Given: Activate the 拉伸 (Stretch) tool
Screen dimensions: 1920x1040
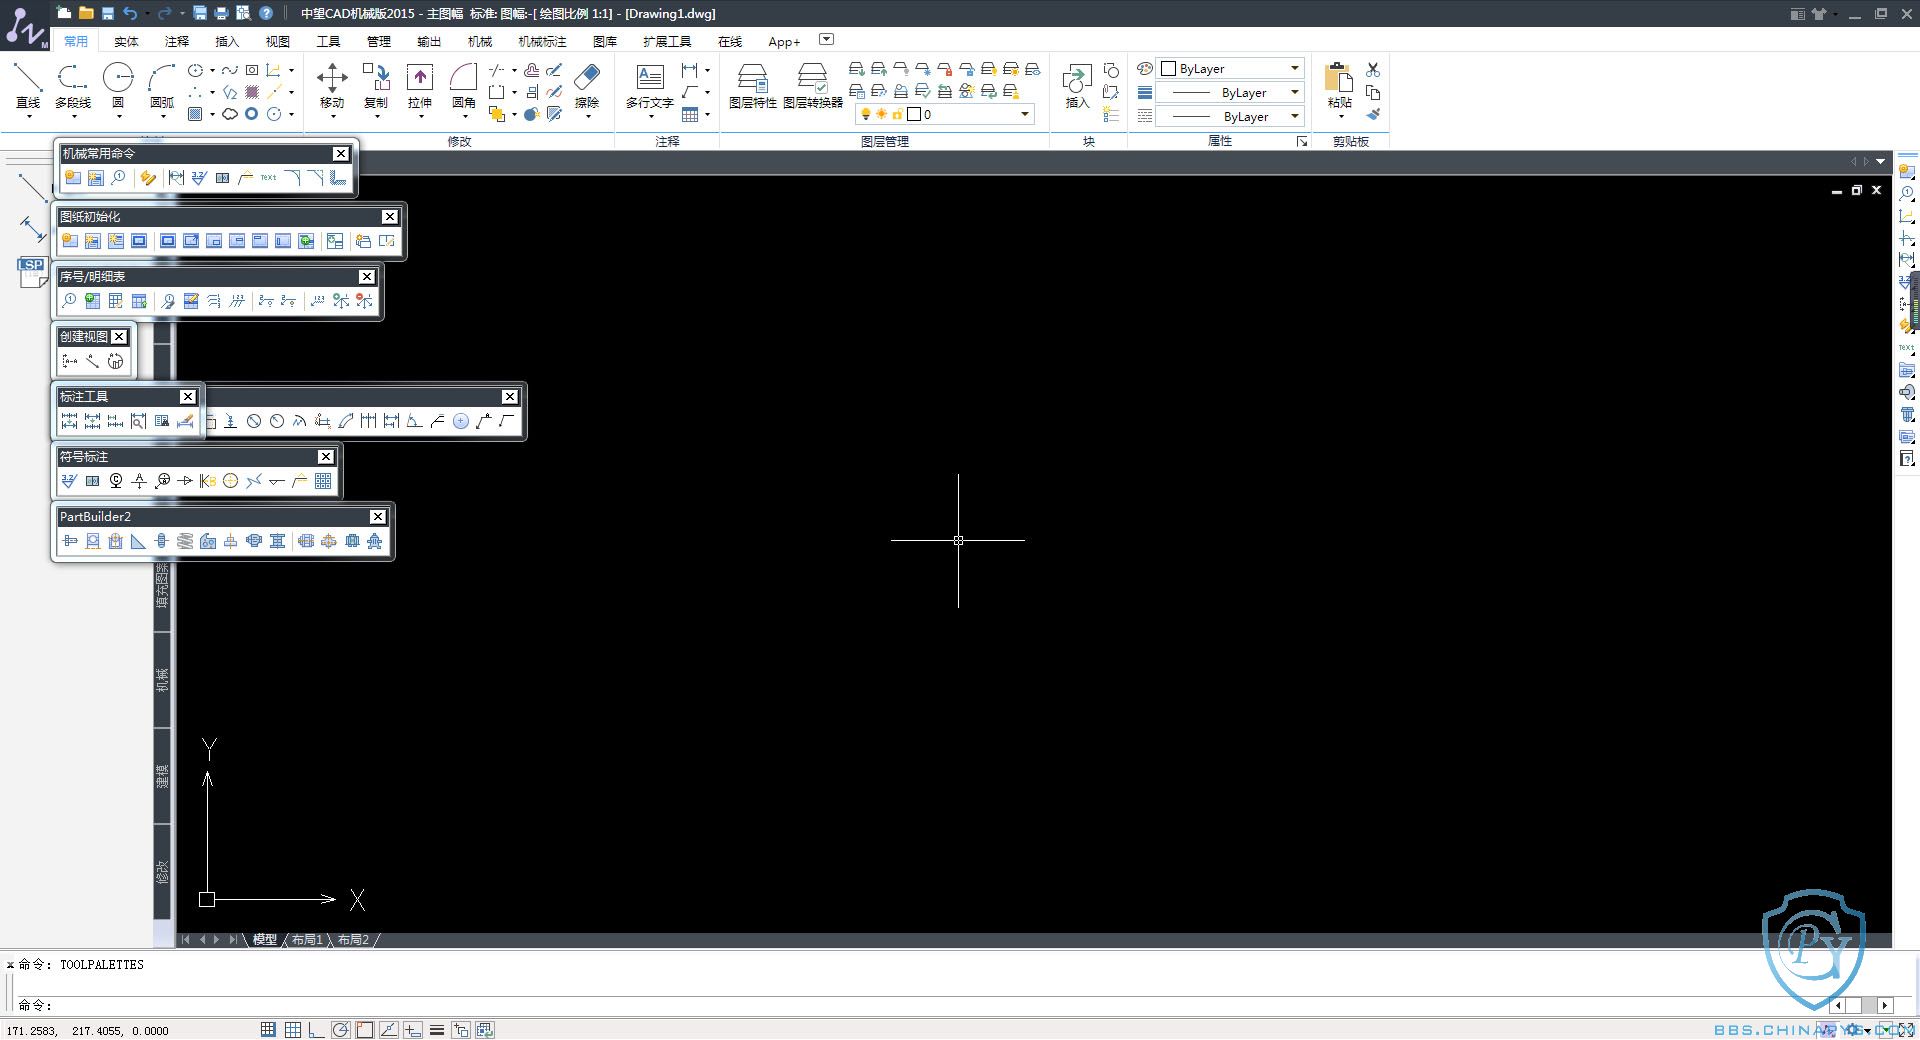Looking at the screenshot, I should [420, 84].
